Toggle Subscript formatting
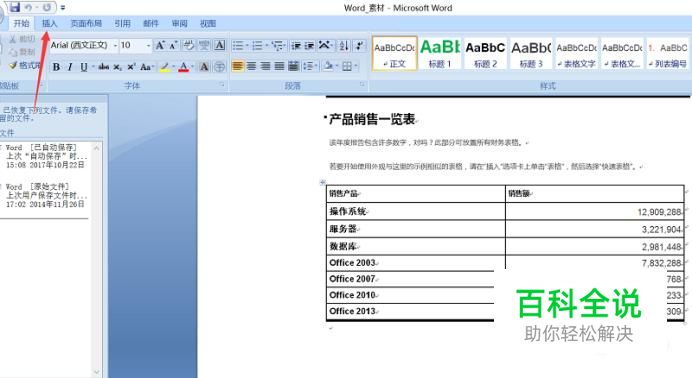 point(117,67)
